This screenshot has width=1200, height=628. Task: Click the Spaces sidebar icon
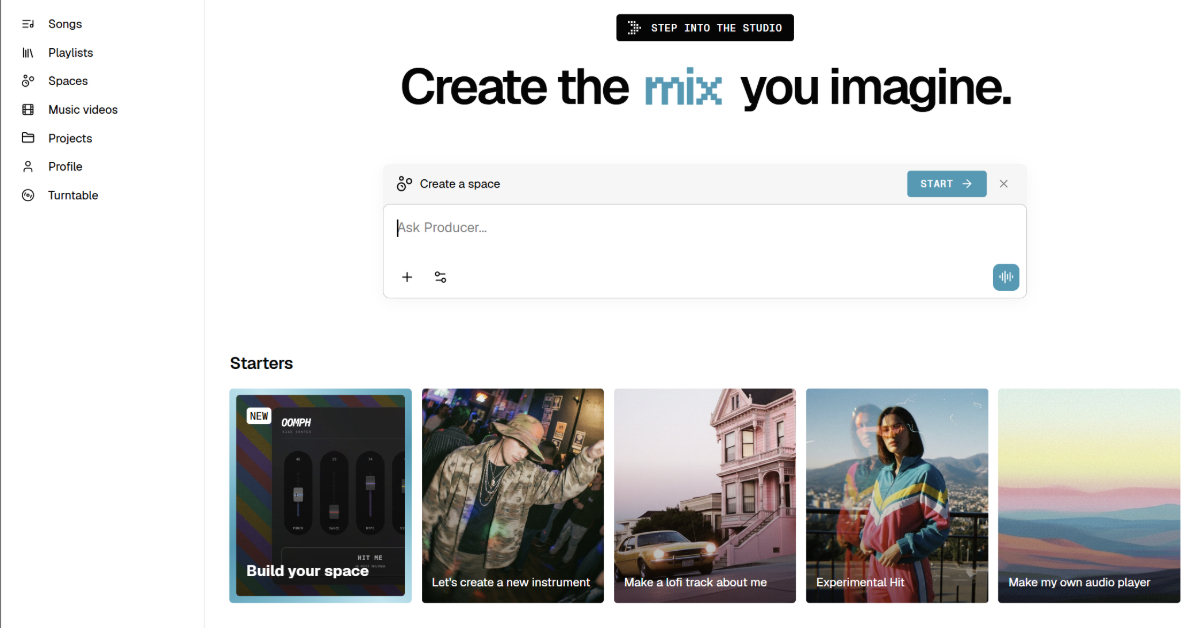pos(28,81)
